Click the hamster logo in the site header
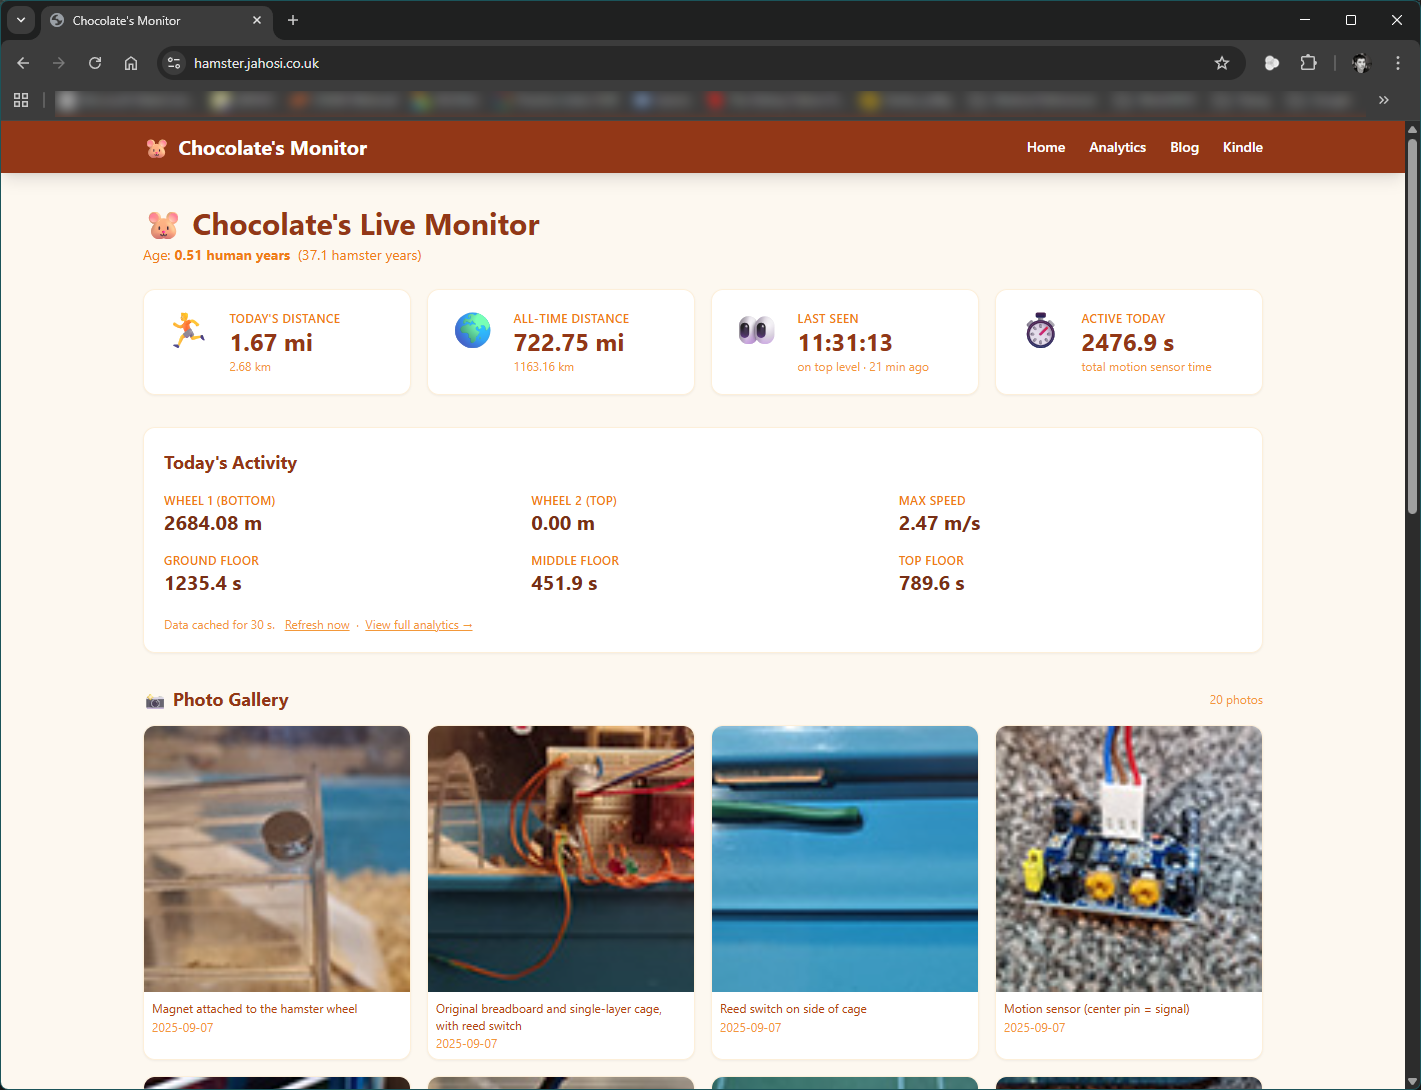1421x1090 pixels. 157,148
